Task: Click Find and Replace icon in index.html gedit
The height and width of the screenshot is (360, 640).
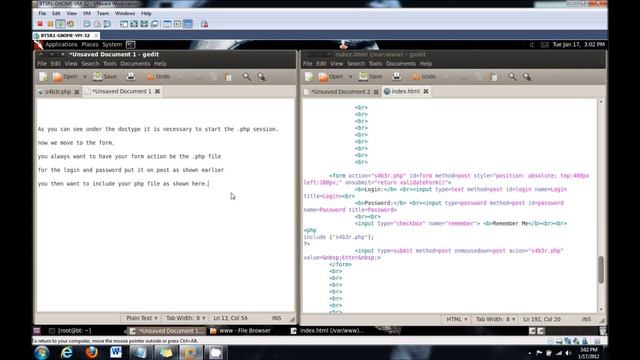Action: pyautogui.click(x=527, y=76)
